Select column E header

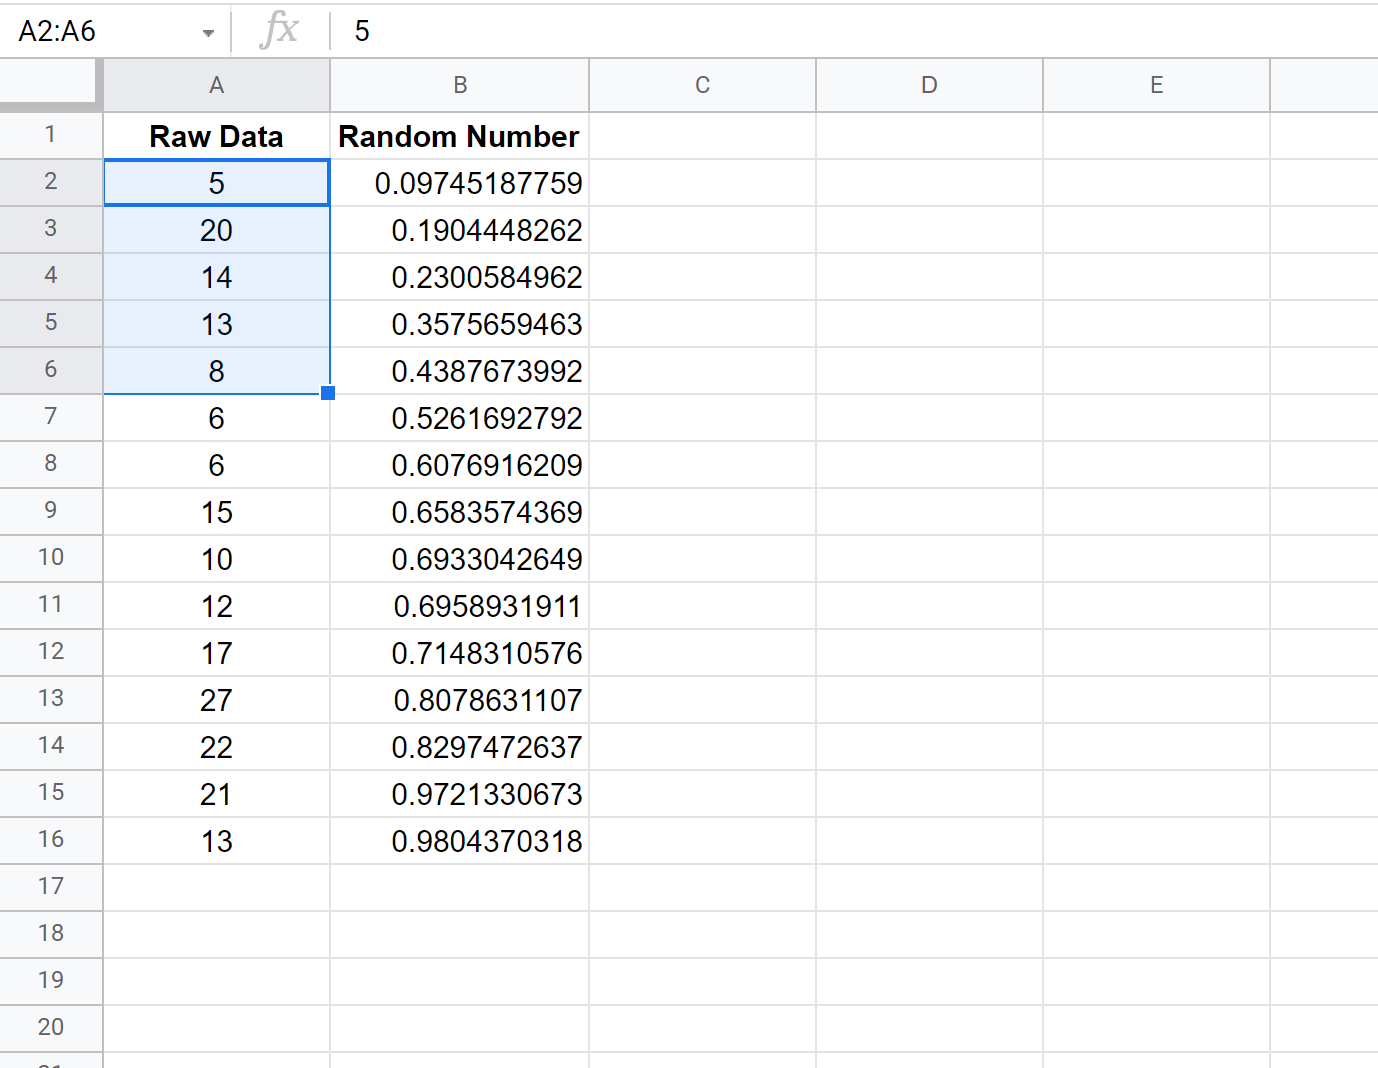tap(1156, 85)
